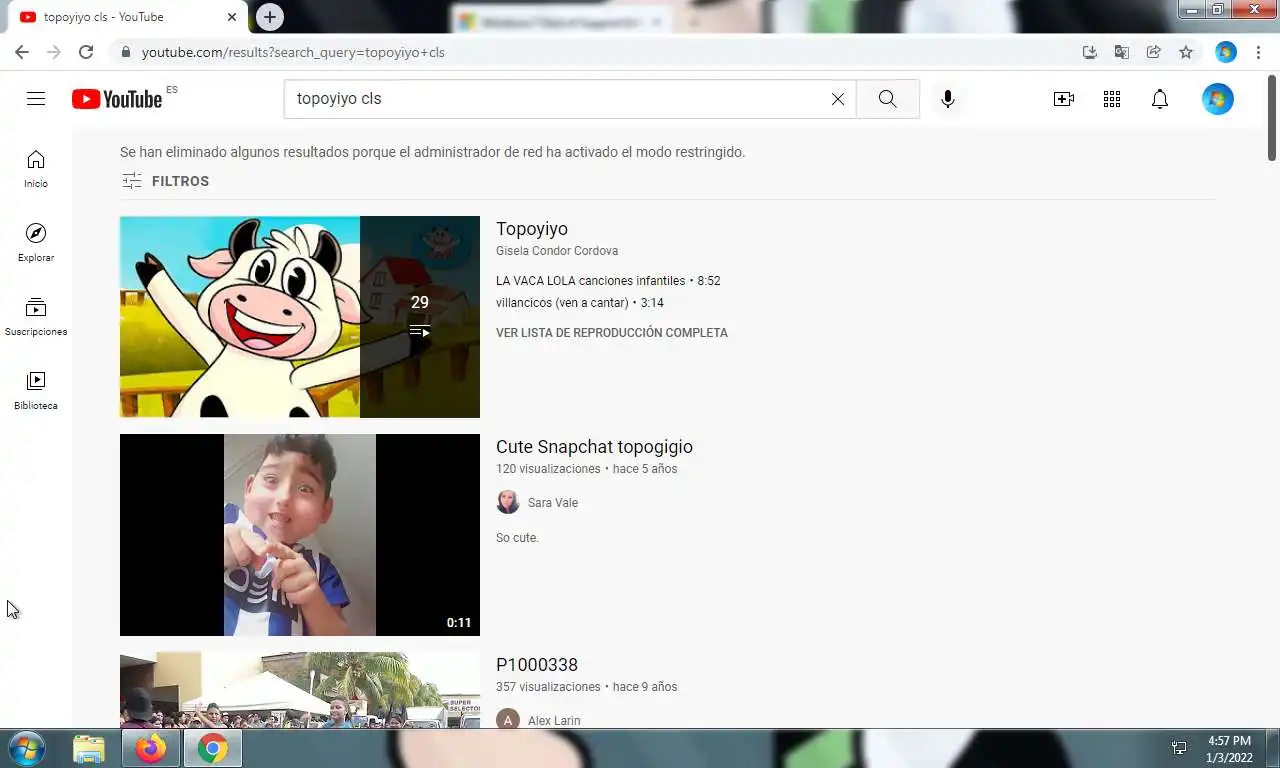
Task: Open the Chrome three-dot menu
Action: [x=1258, y=52]
